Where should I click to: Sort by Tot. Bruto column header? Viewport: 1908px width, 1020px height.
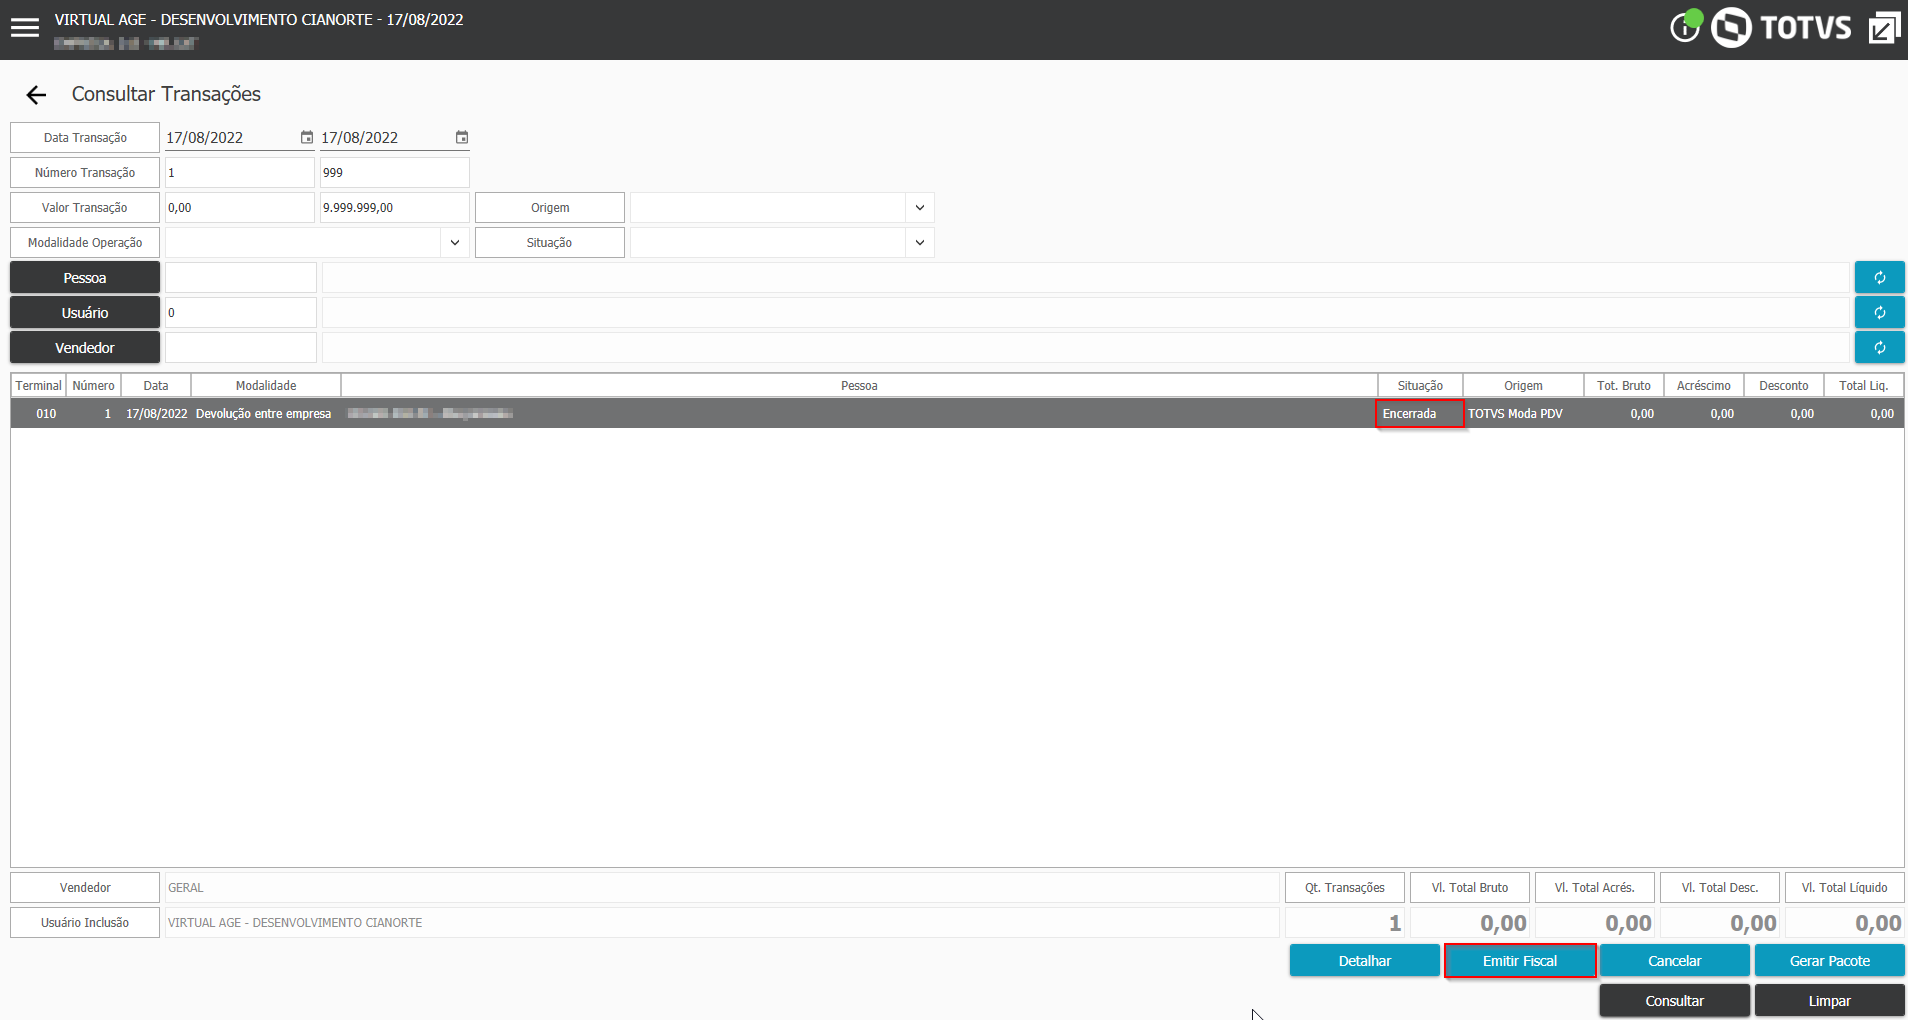pyautogui.click(x=1624, y=386)
